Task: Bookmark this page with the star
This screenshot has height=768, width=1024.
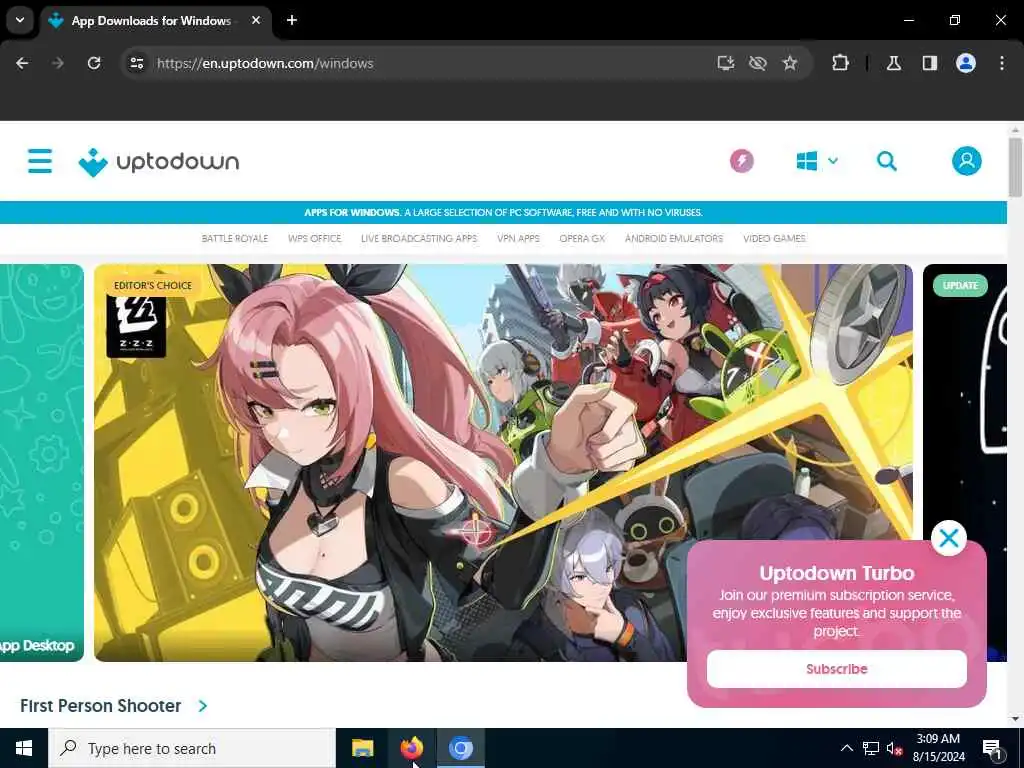Action: (790, 63)
